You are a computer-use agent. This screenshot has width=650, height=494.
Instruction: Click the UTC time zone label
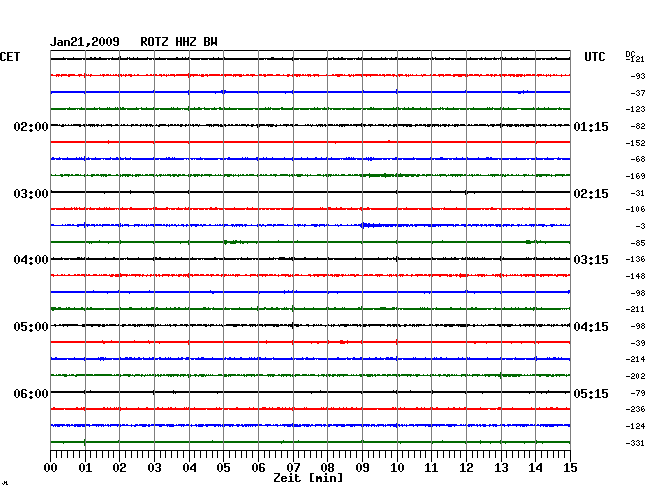click(x=594, y=57)
